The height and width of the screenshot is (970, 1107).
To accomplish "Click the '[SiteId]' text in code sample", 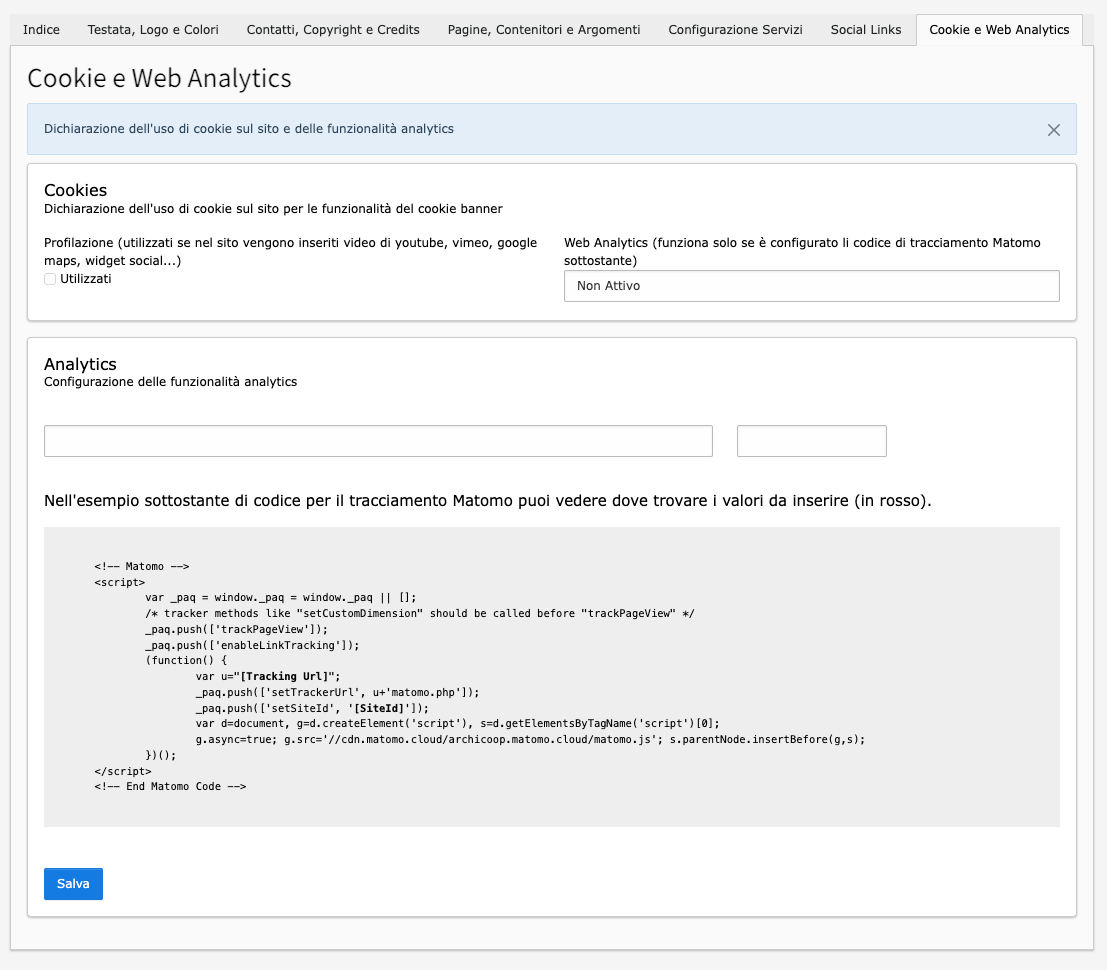I will (x=379, y=708).
